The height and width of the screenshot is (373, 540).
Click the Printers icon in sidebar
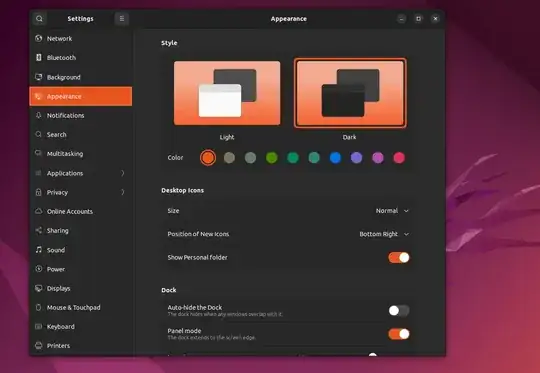pos(39,345)
